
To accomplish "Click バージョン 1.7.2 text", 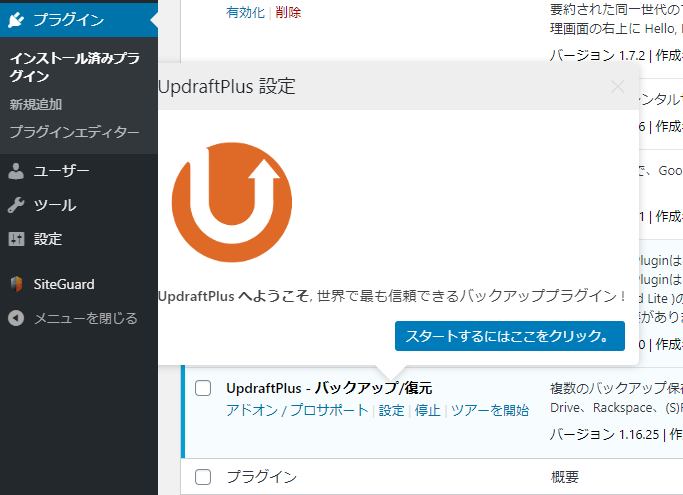I will click(597, 55).
